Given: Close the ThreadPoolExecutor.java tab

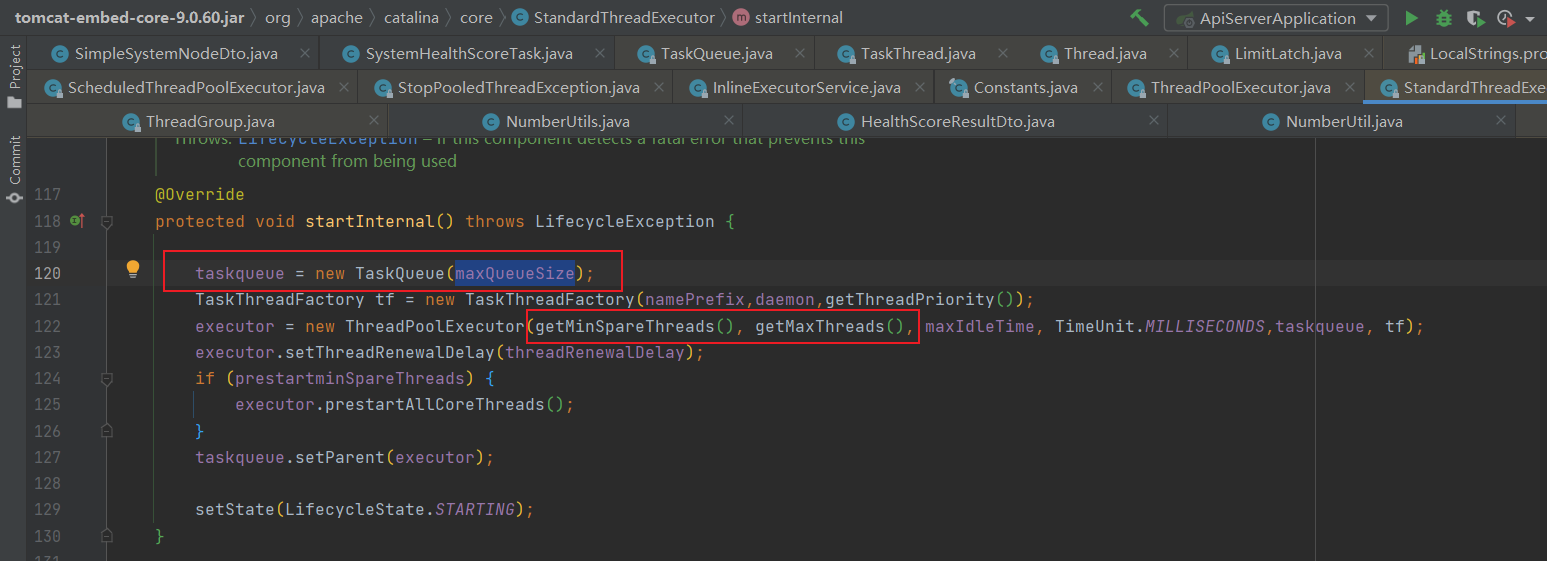Looking at the screenshot, I should pyautogui.click(x=1351, y=88).
